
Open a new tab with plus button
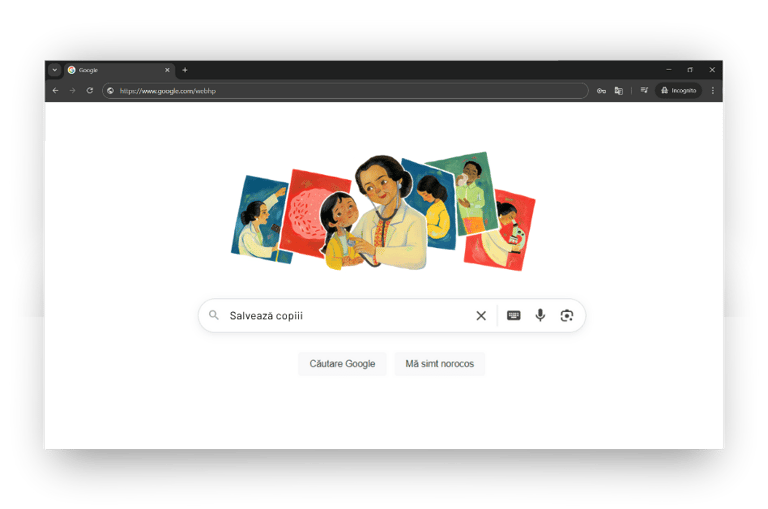(185, 70)
